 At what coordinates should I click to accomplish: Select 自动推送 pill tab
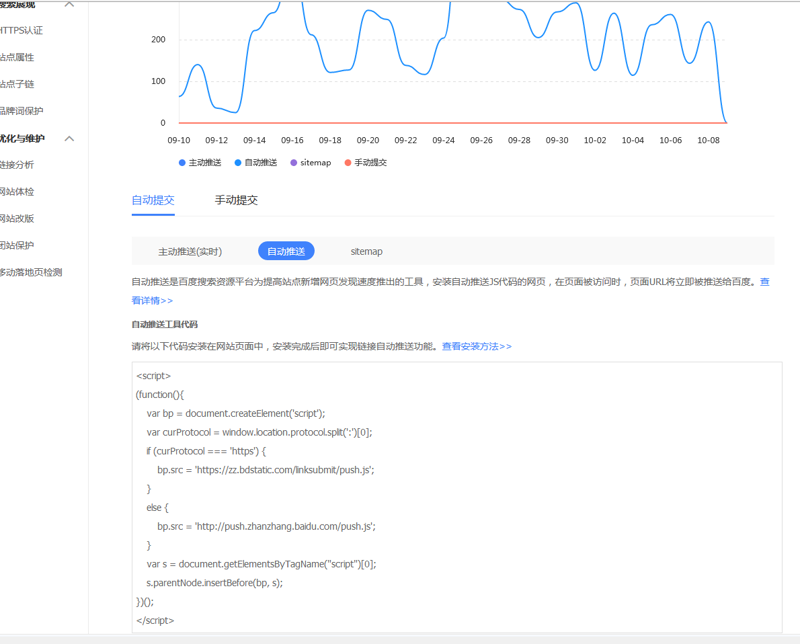click(286, 251)
